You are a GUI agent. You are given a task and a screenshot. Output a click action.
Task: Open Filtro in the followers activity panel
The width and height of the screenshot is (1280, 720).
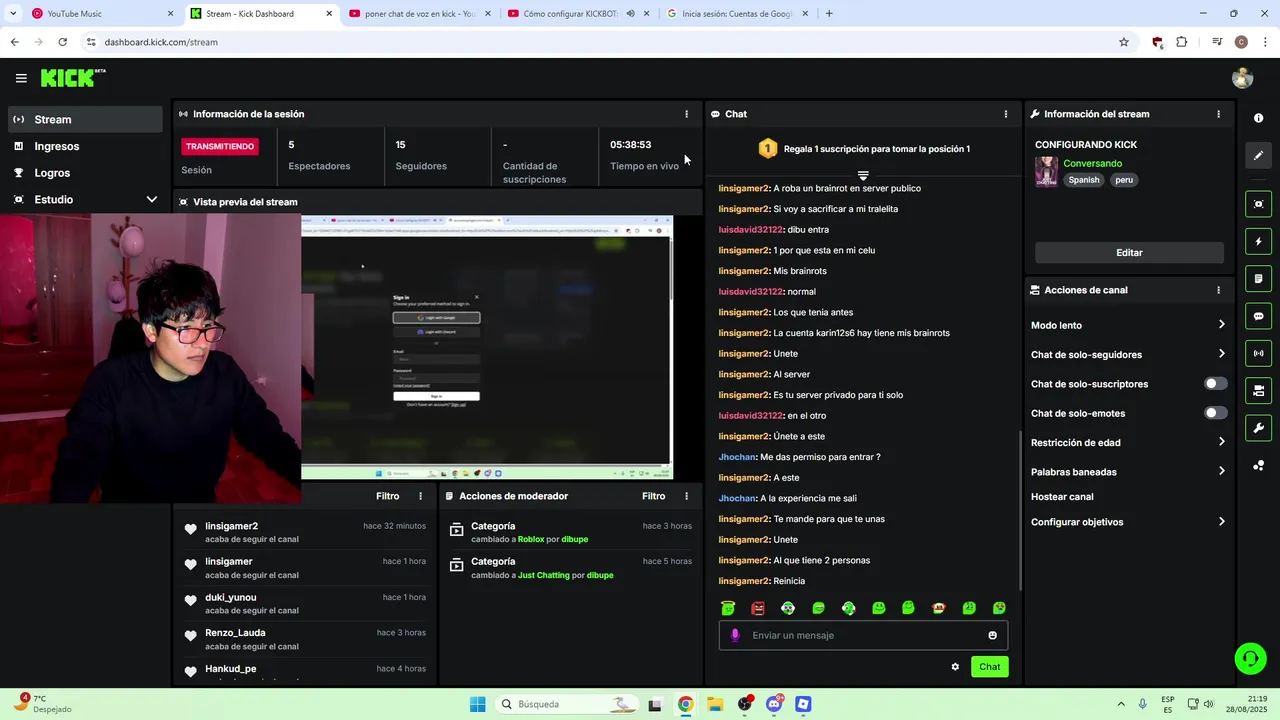(x=387, y=496)
